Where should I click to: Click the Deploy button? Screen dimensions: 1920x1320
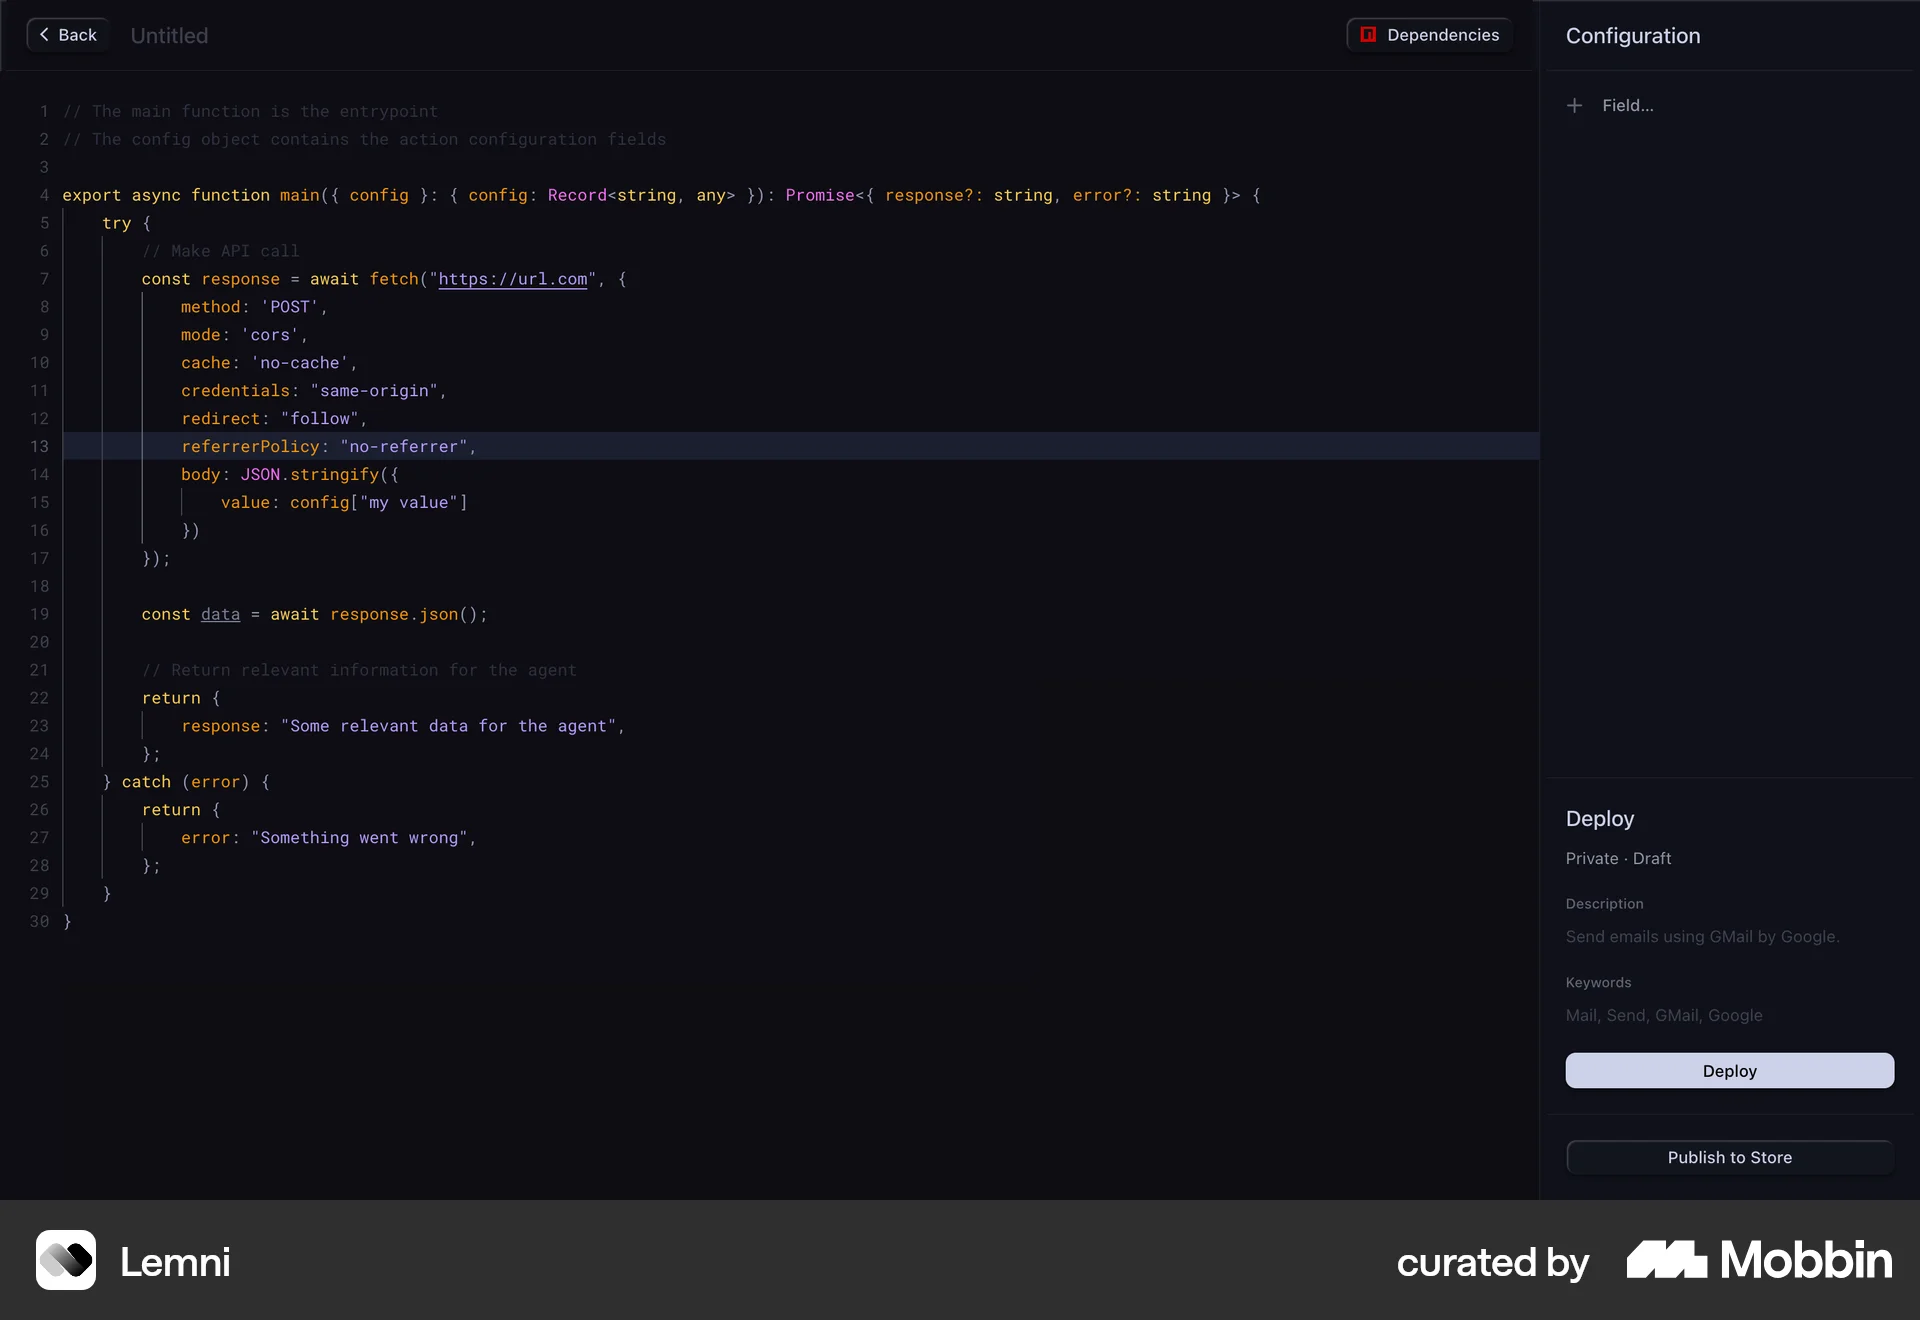[x=1729, y=1070]
